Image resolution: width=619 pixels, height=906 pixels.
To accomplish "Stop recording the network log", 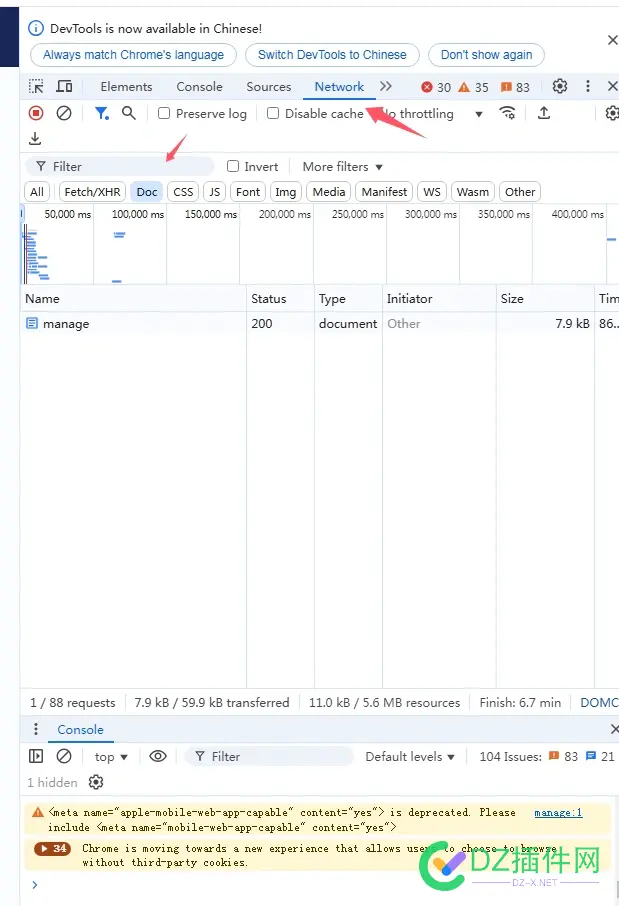I will (36, 114).
